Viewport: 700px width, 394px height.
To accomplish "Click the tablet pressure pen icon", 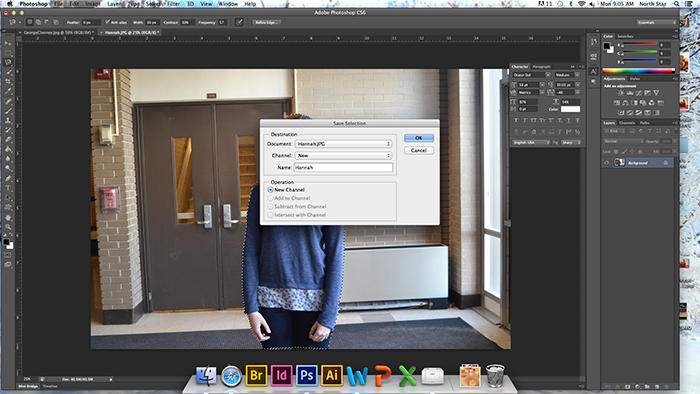I will 239,22.
